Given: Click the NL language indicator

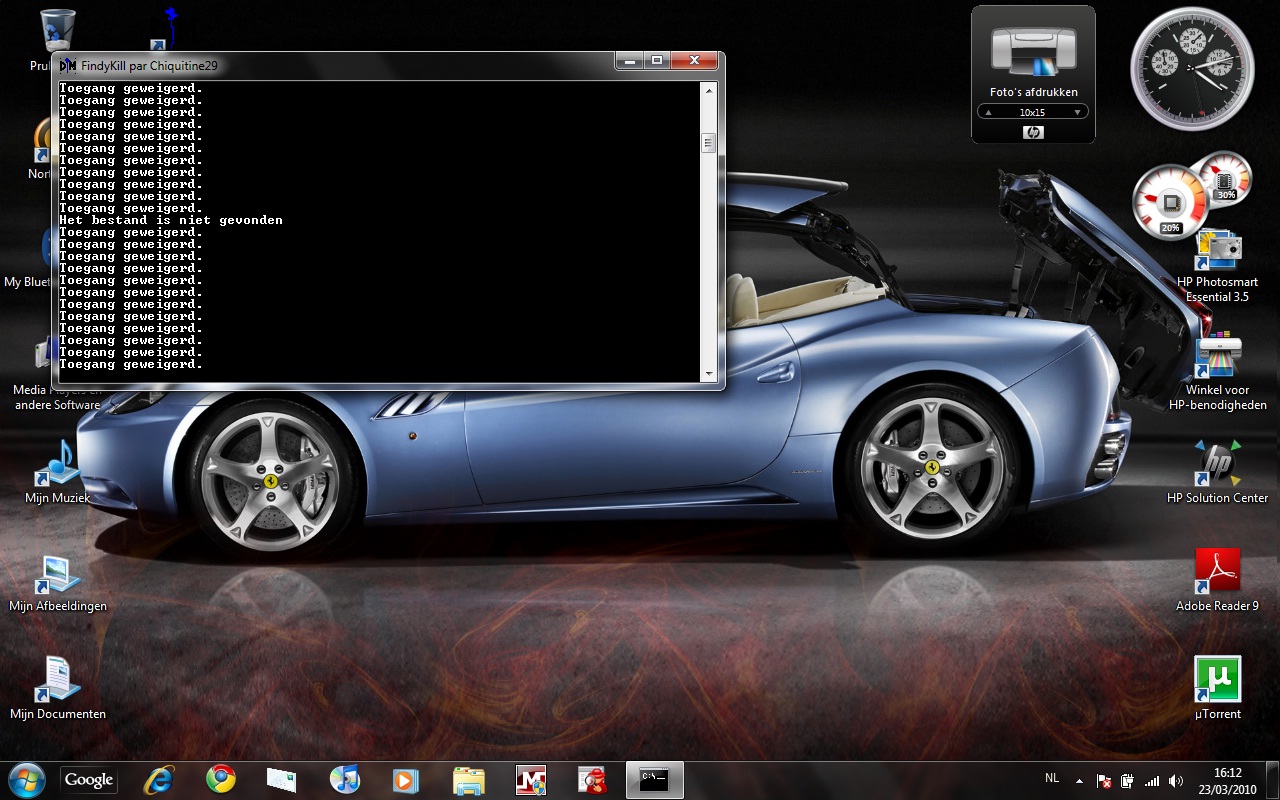Looking at the screenshot, I should (1052, 778).
